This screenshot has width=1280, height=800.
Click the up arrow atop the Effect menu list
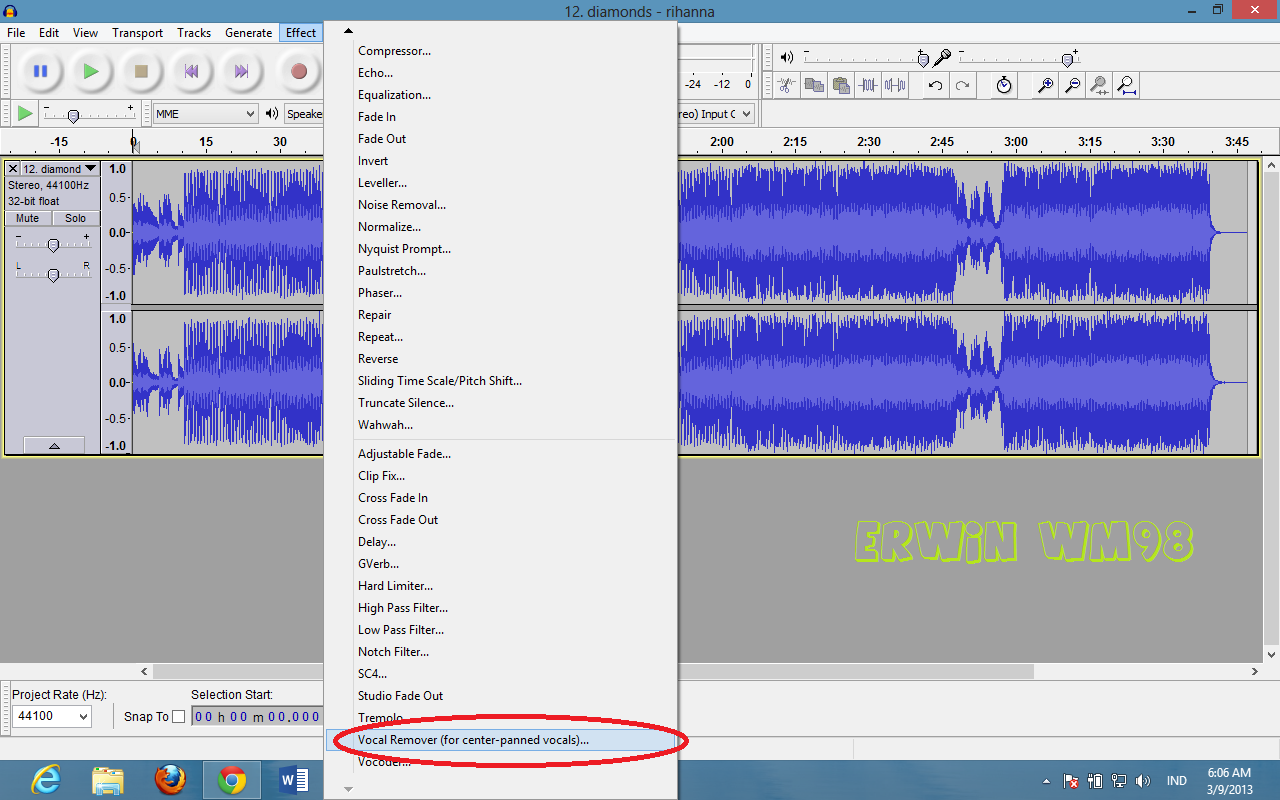click(348, 32)
